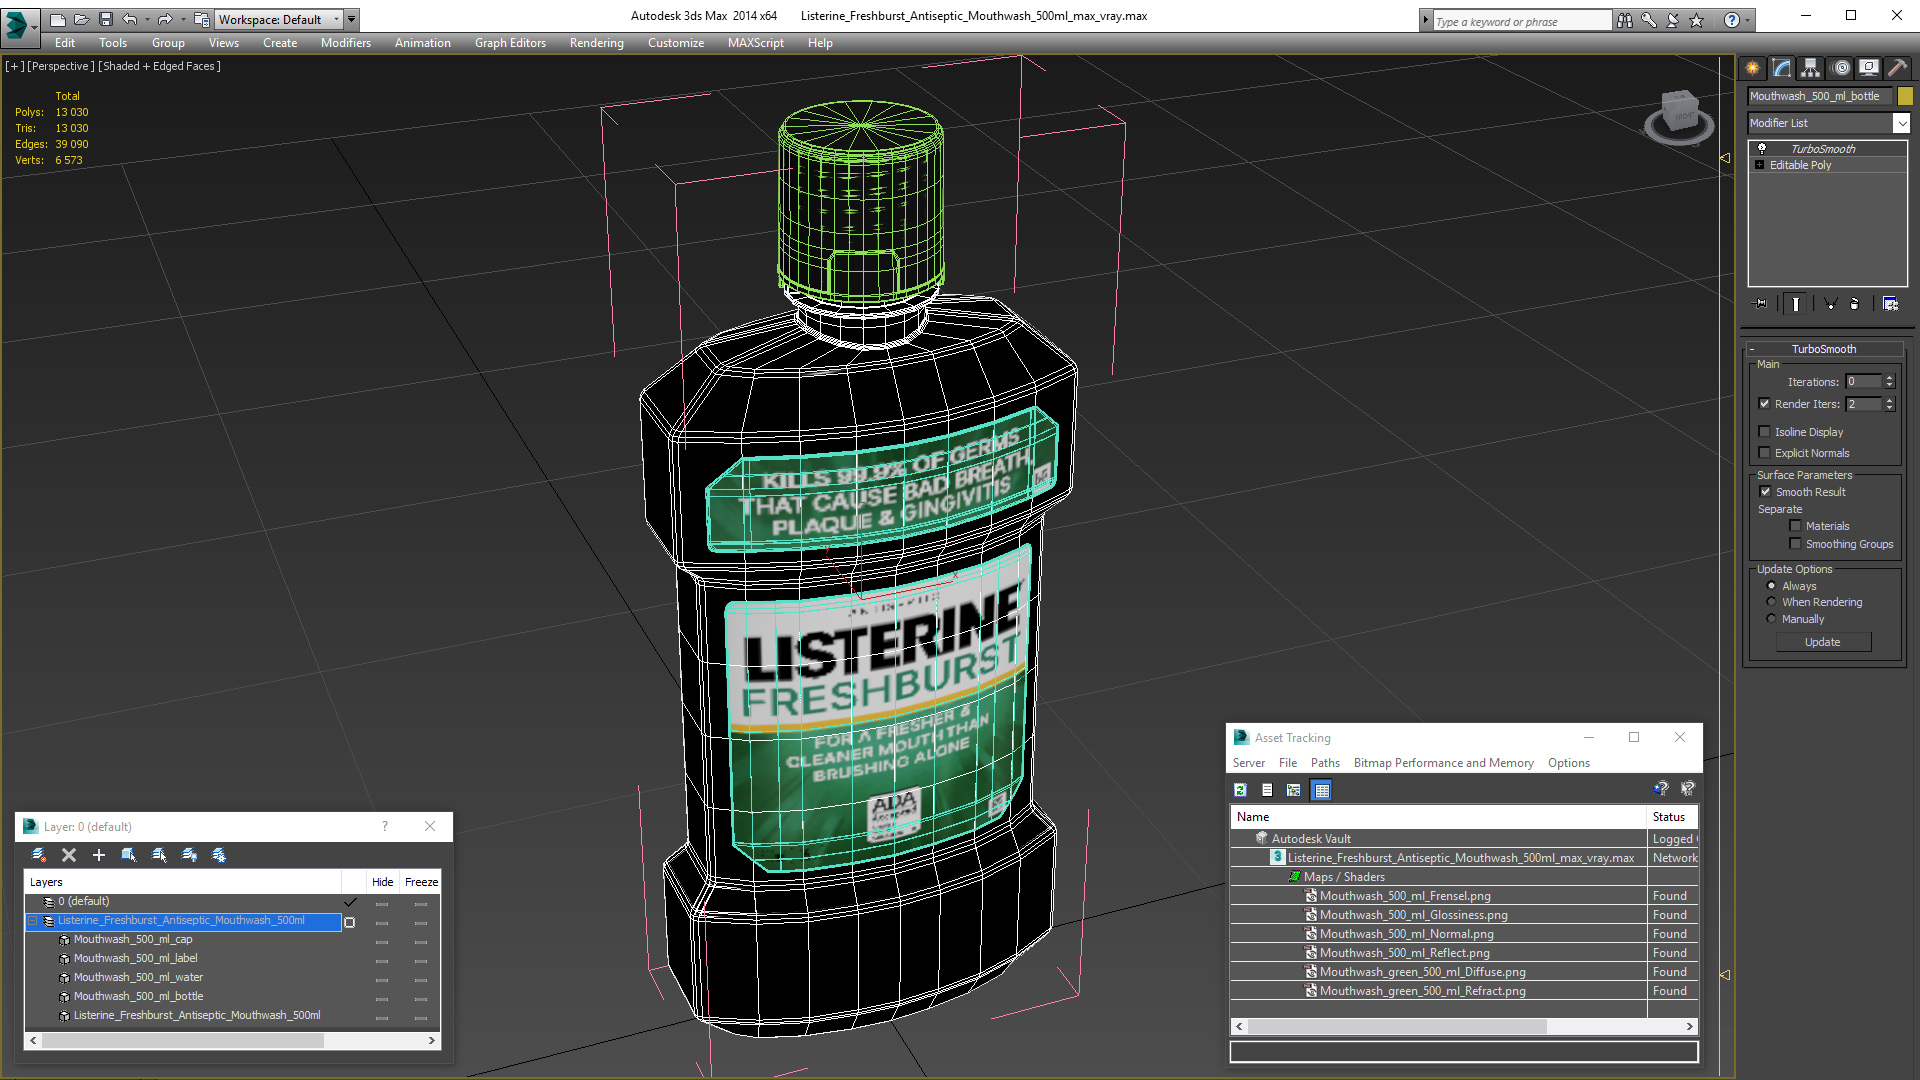Enable Separate by Materials checkbox
The image size is (1920, 1080).
[1795, 526]
